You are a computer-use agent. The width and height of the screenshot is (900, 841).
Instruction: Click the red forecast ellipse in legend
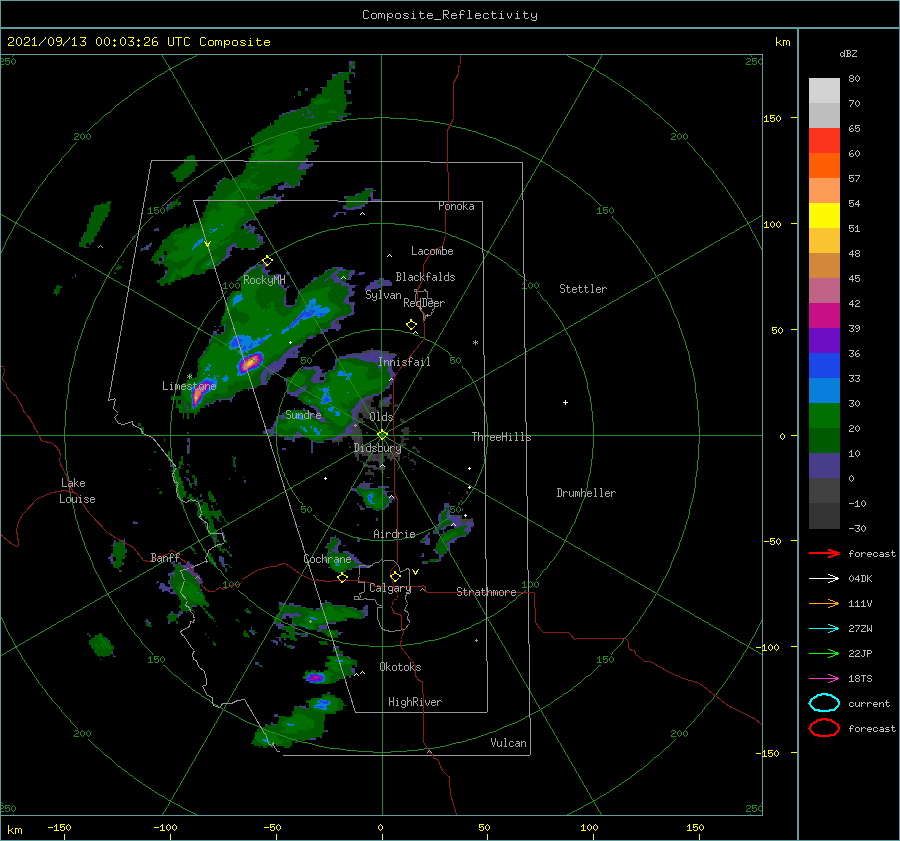point(824,728)
